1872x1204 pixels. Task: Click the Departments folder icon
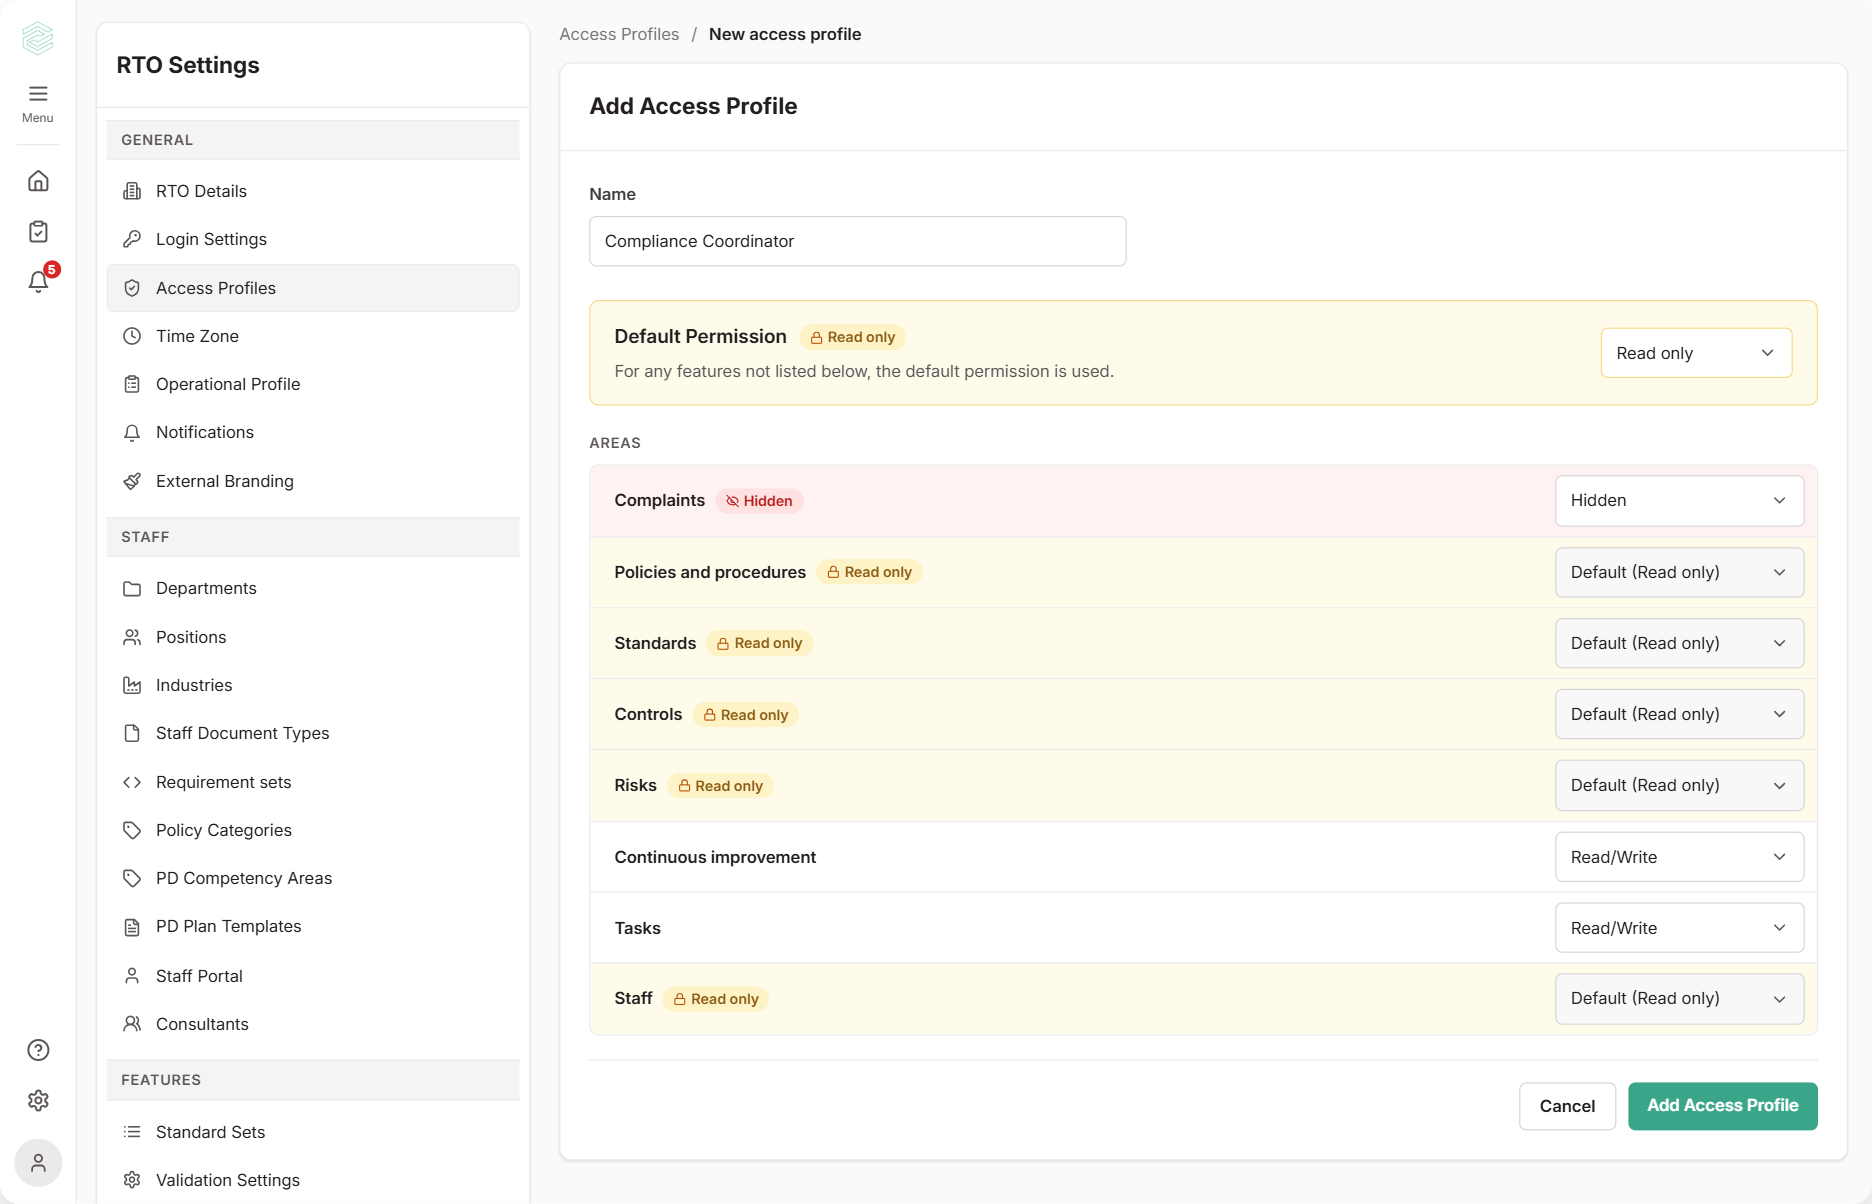(132, 588)
